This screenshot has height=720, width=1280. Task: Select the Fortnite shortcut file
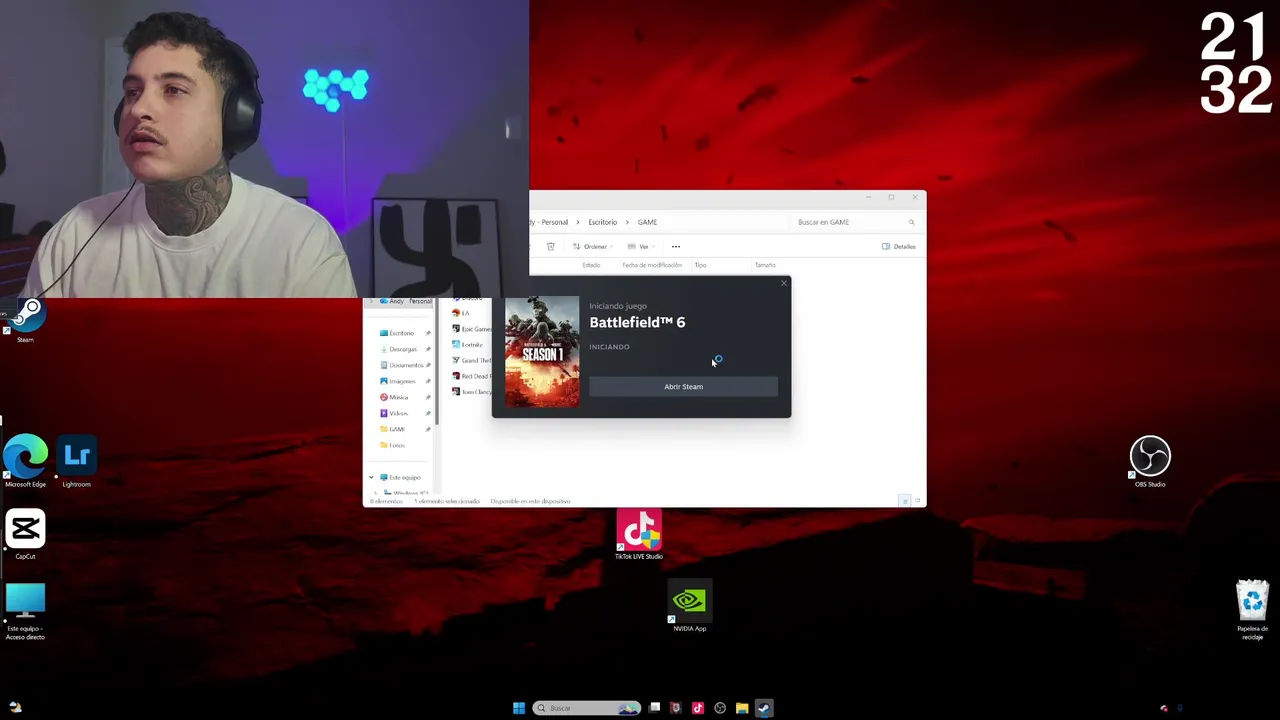468,345
